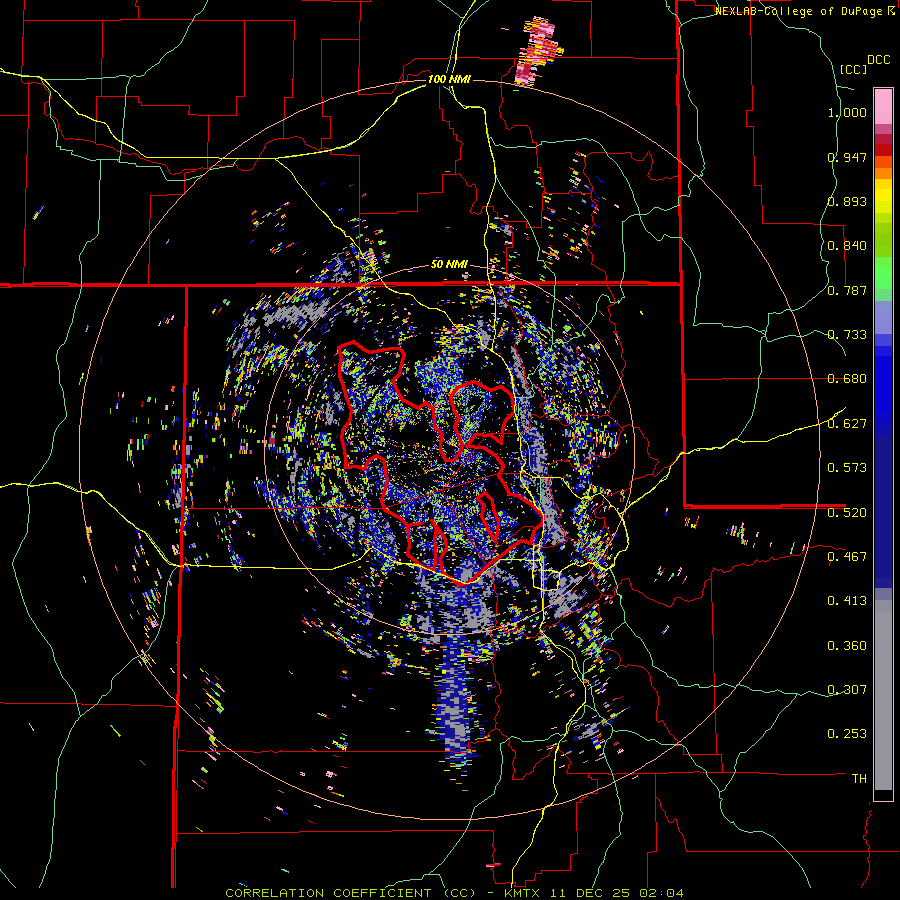The width and height of the screenshot is (900, 900).
Task: Click the 0.360 legend value
Action: (x=847, y=646)
